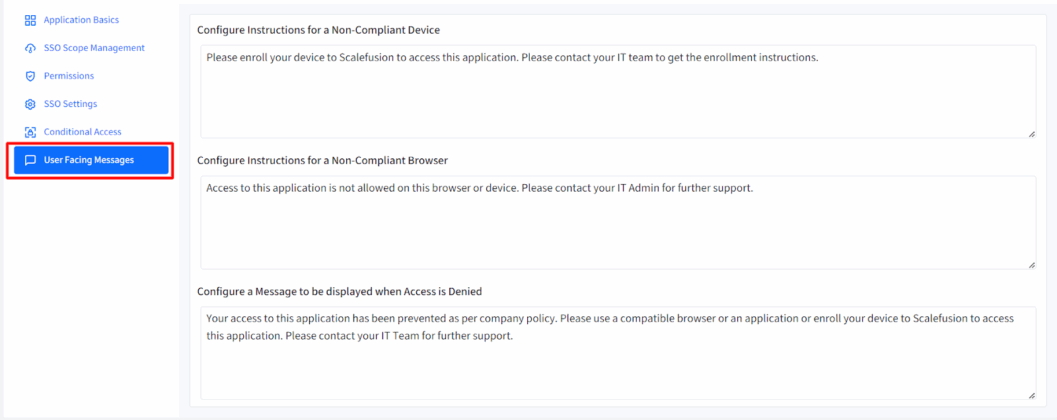Click resize handle of Non-Compliant Browser textbox
This screenshot has width=1057, height=420.
click(1031, 264)
